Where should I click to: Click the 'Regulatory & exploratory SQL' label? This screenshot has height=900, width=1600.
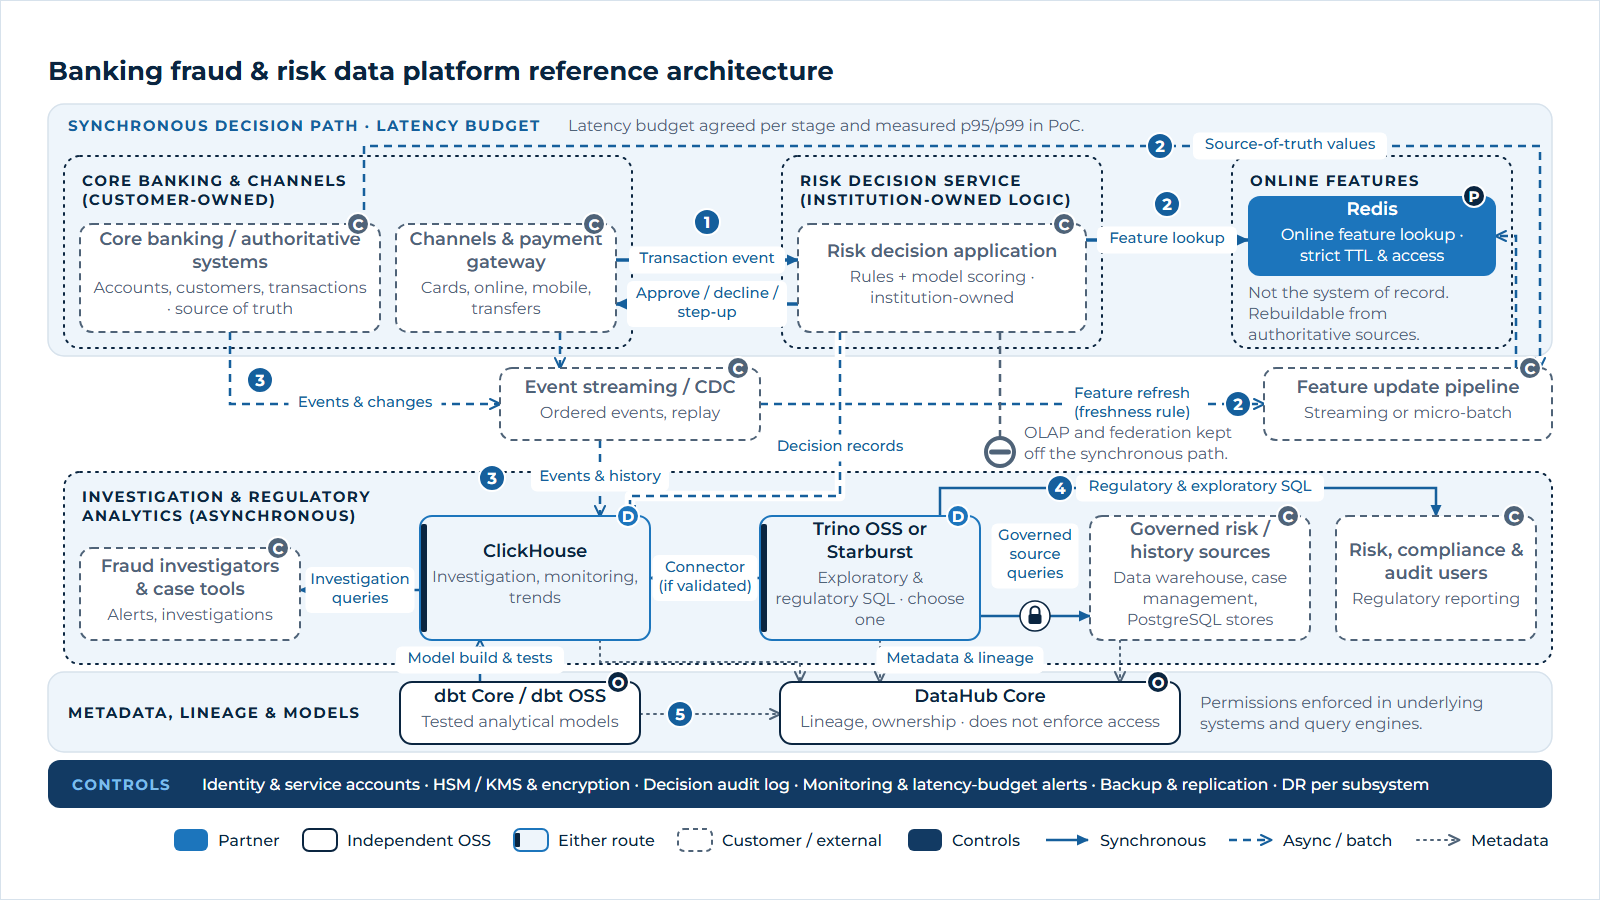click(x=1200, y=486)
